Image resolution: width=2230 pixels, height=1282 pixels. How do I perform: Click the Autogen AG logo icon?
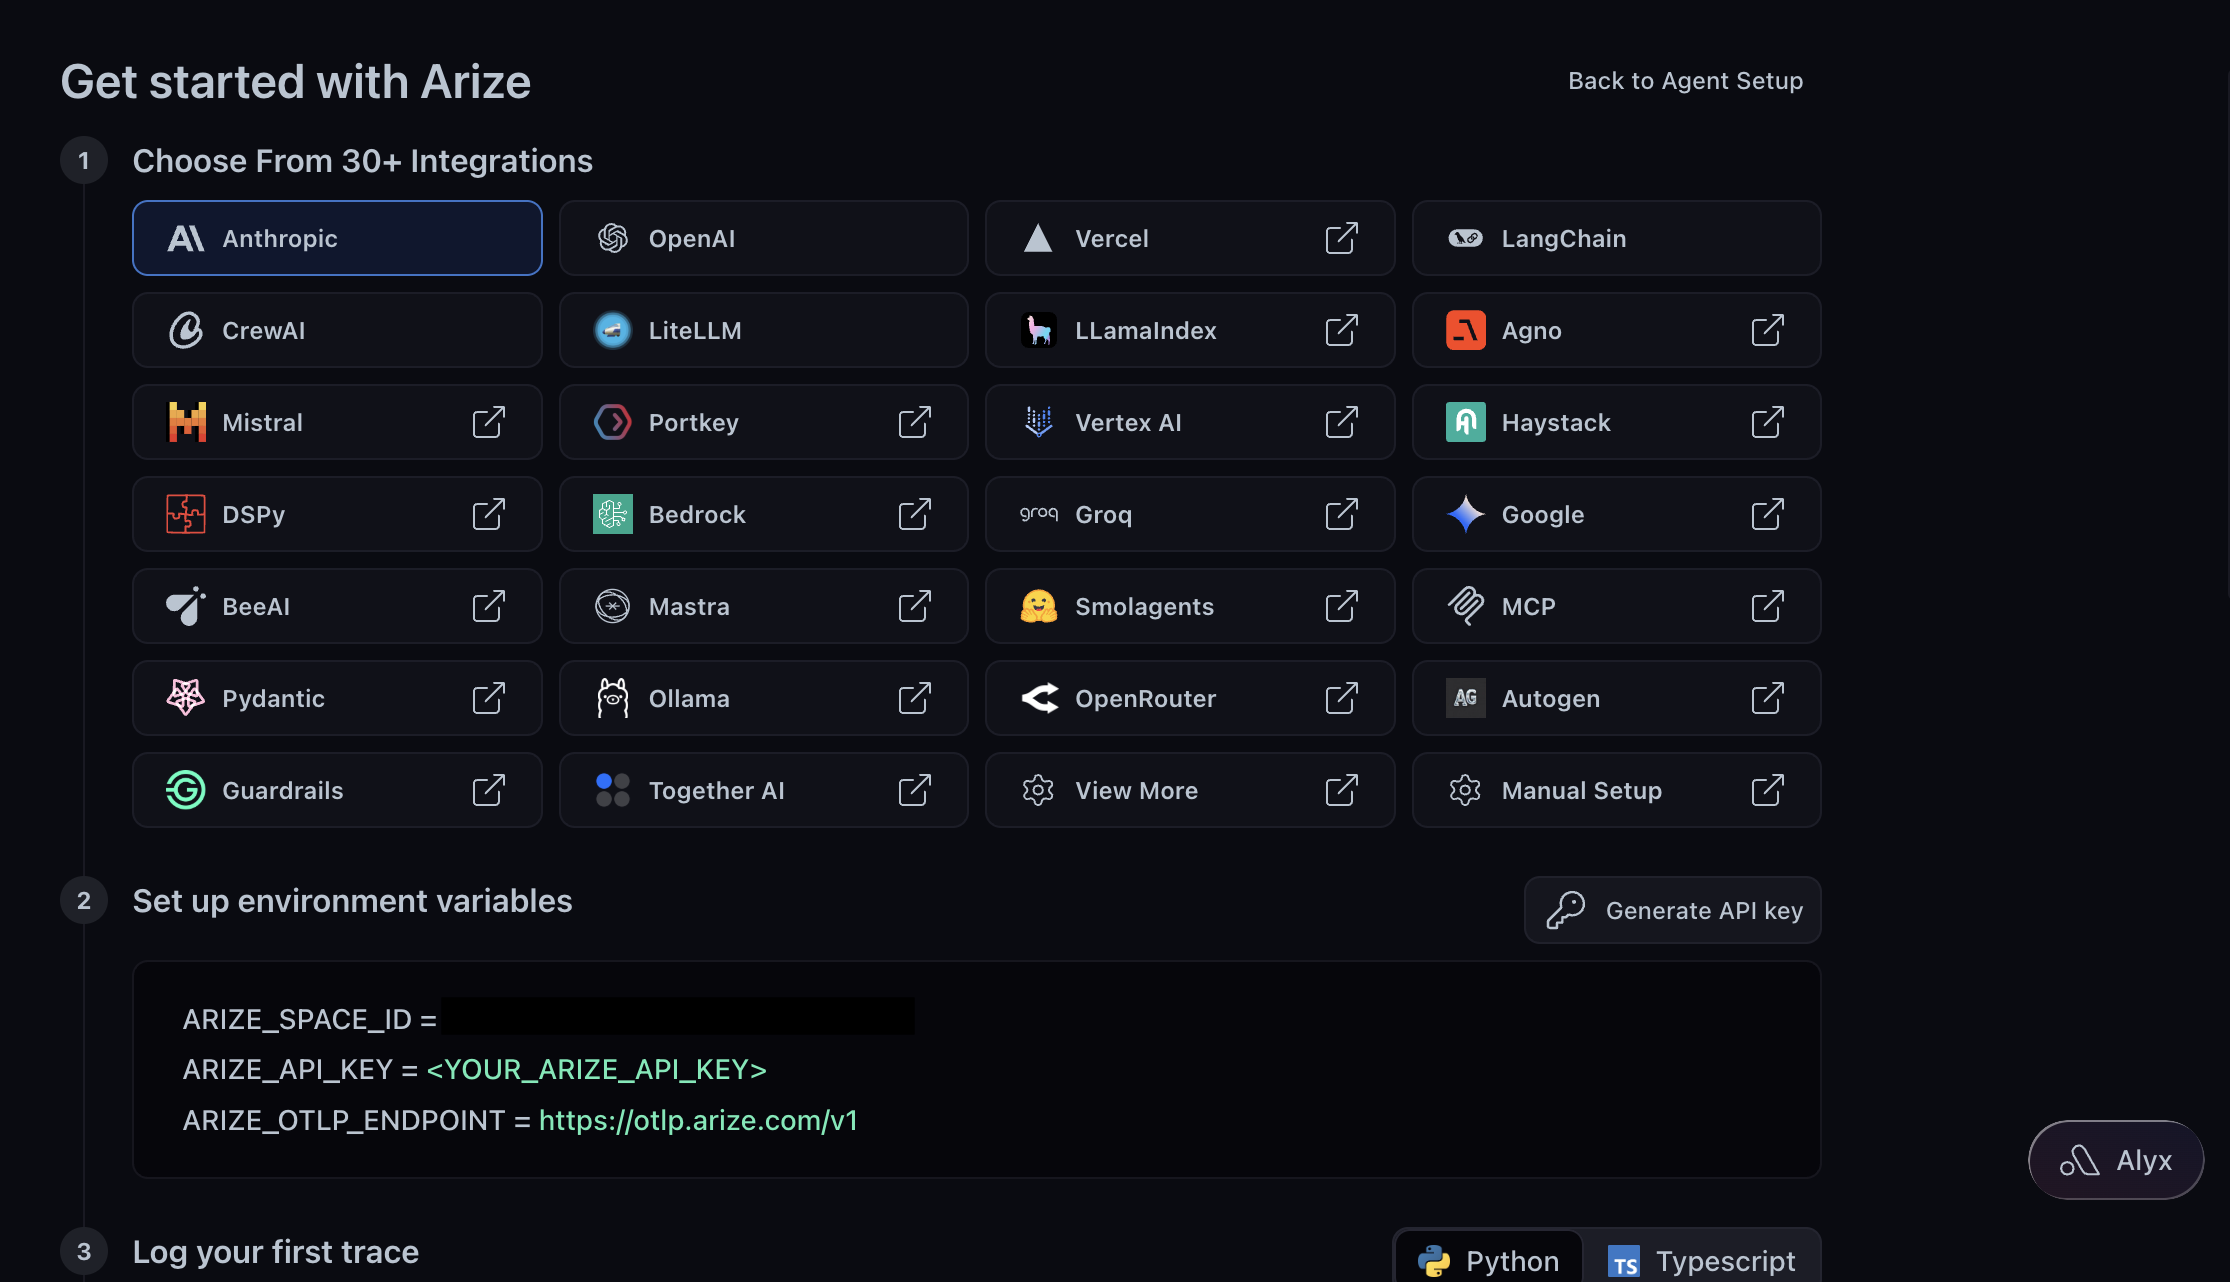coord(1465,698)
